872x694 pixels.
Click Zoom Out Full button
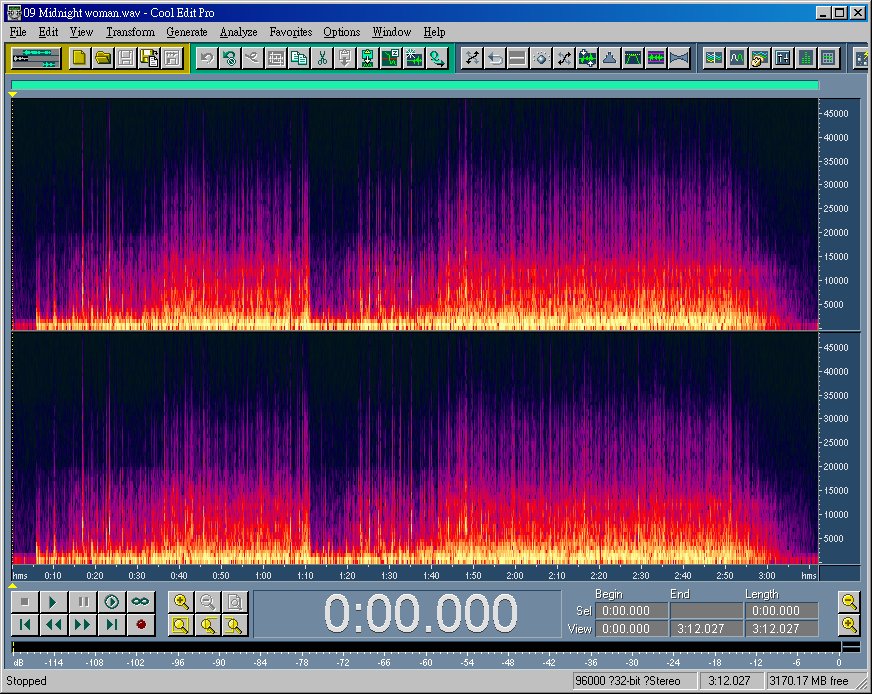[x=235, y=602]
